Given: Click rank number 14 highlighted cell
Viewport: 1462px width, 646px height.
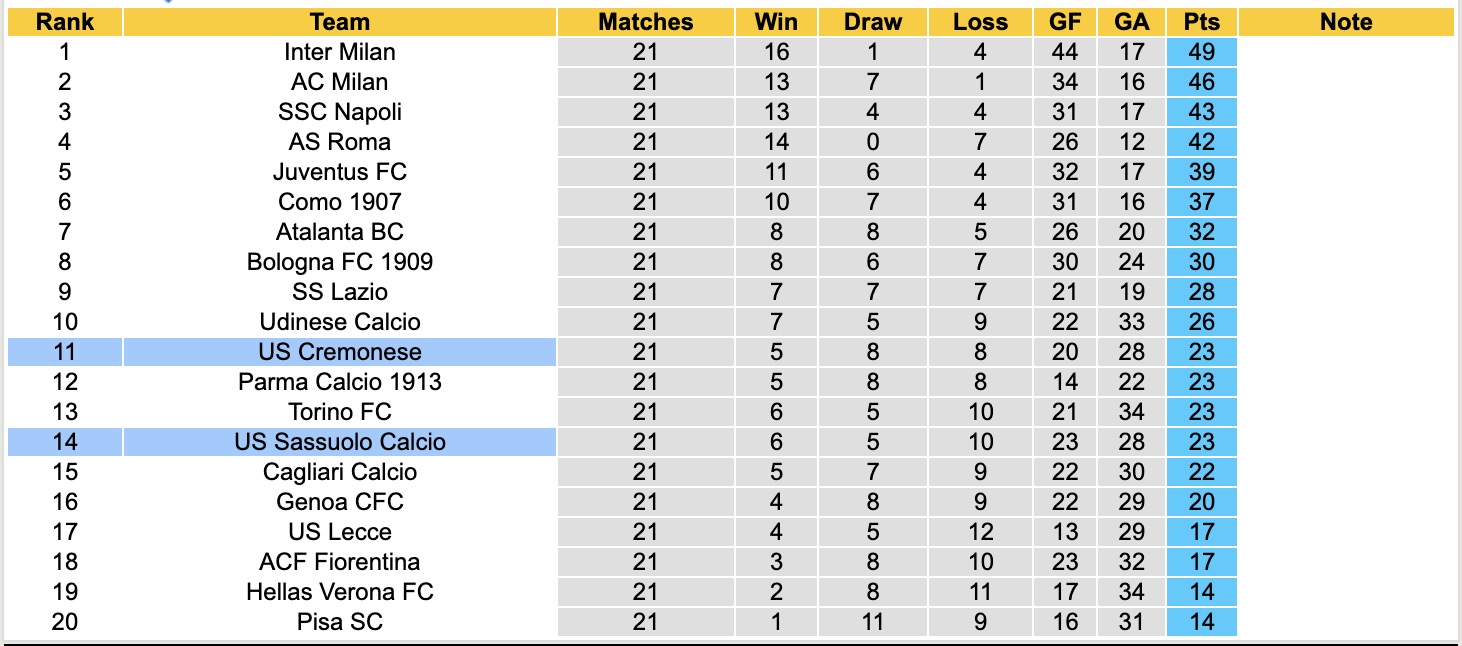Looking at the screenshot, I should tap(64, 442).
